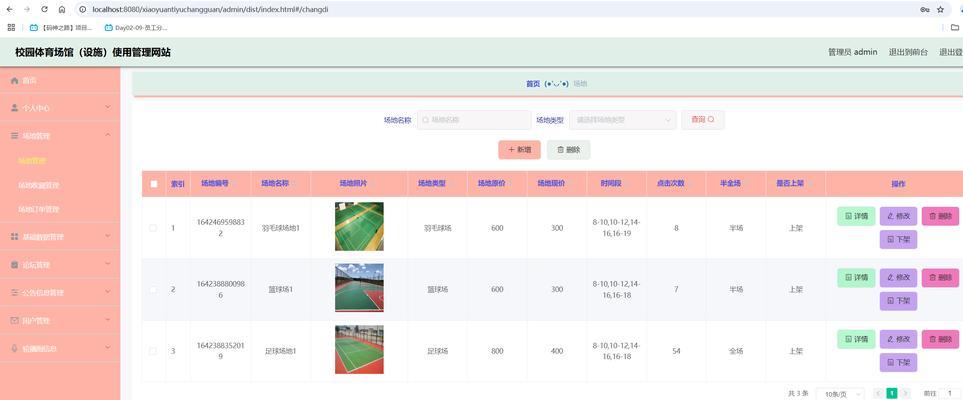
Task: View 详情 for 羽毛球场地1
Action: coord(856,216)
